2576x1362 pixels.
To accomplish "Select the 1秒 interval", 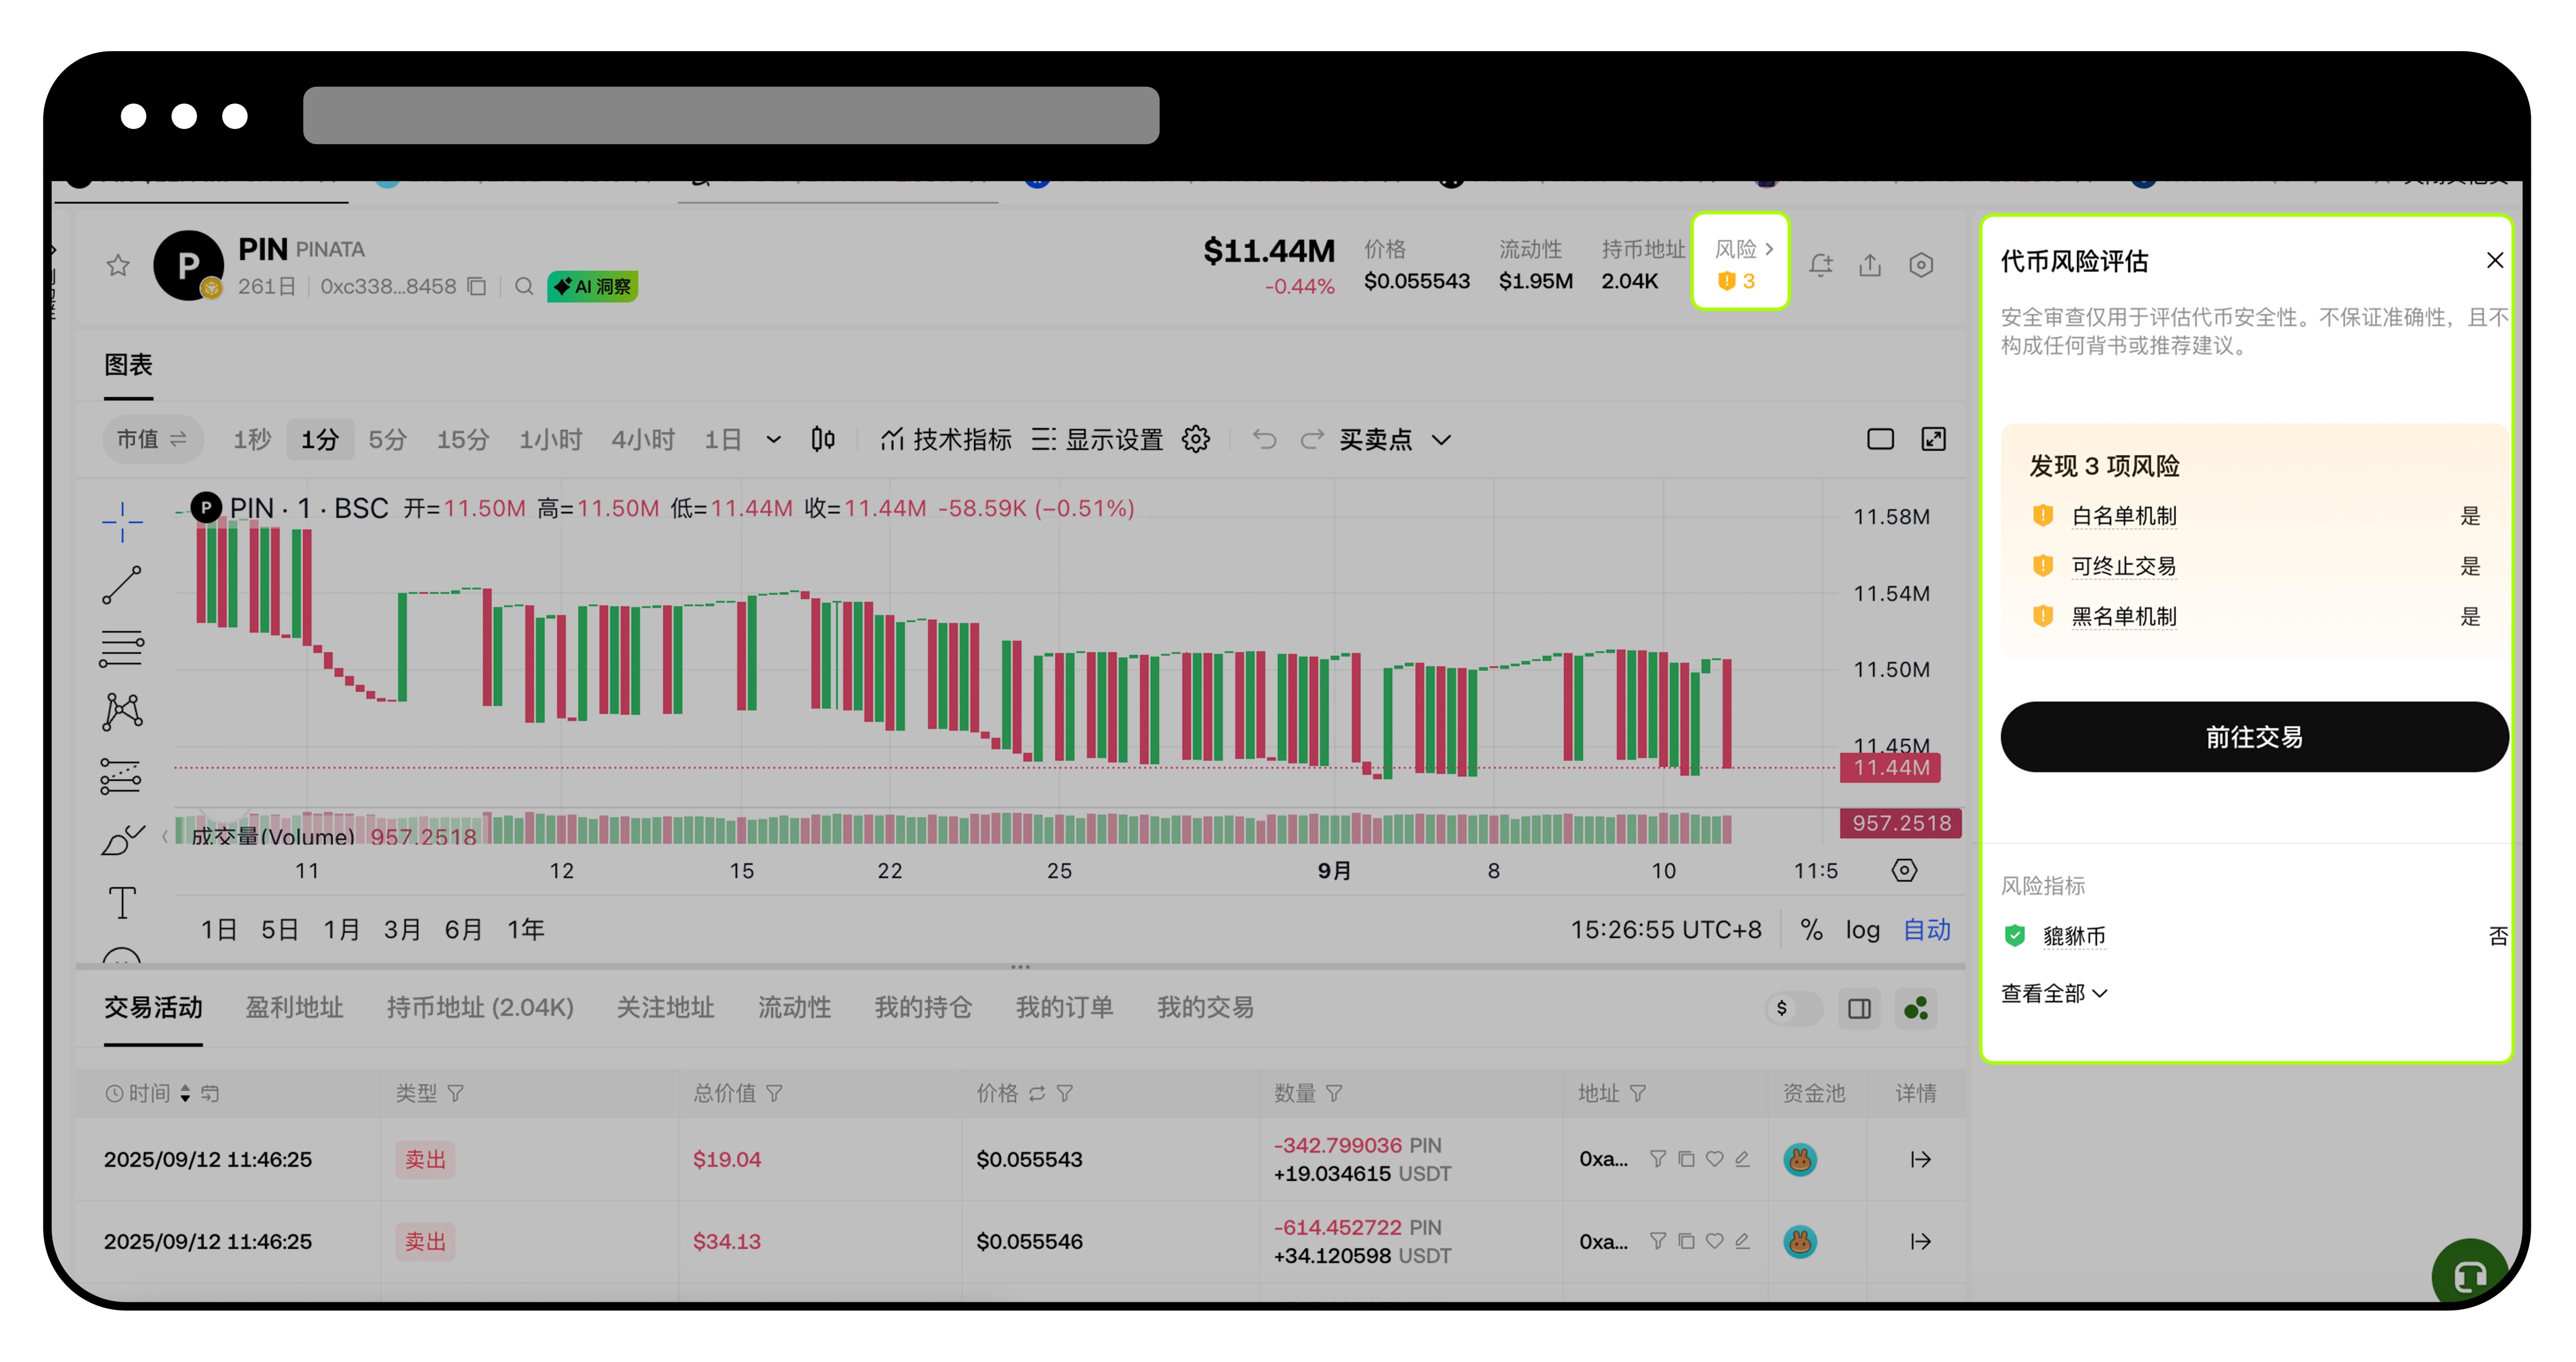I will [x=252, y=439].
